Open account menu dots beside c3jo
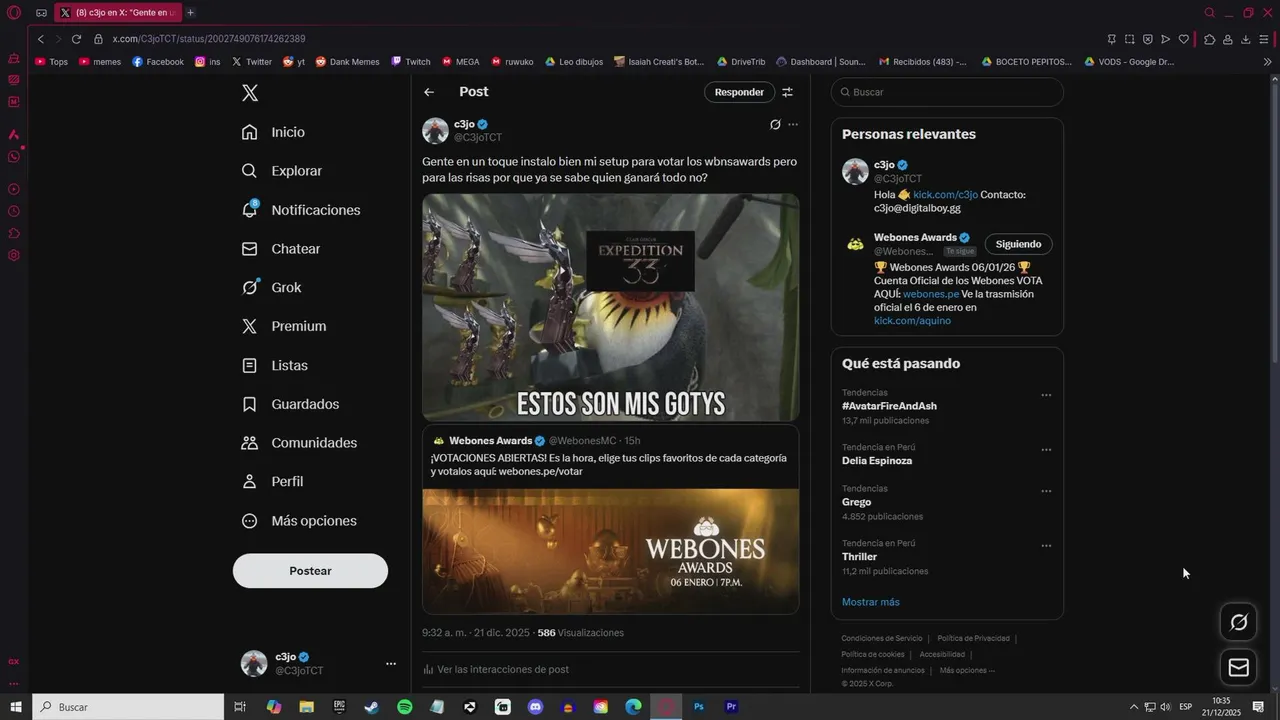 391,664
